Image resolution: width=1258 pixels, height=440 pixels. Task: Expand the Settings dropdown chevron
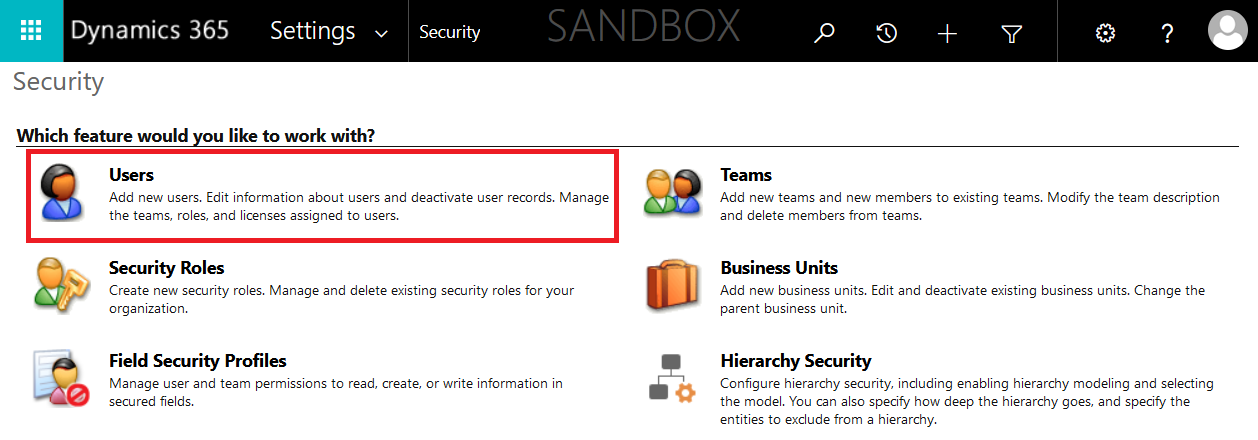[381, 35]
